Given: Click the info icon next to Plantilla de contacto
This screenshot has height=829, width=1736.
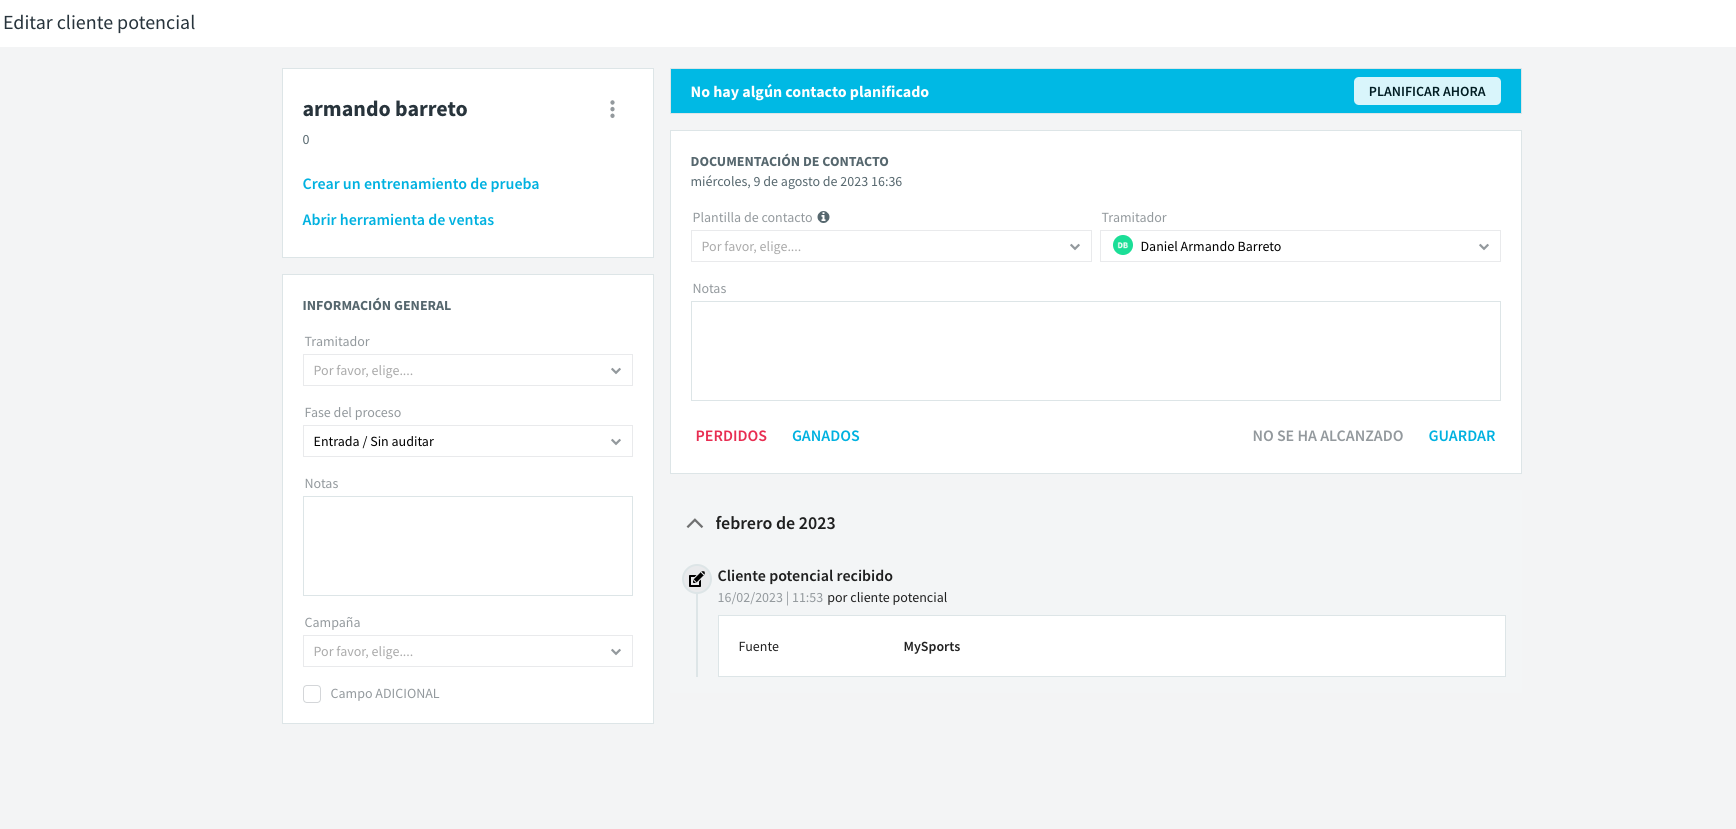Looking at the screenshot, I should click(x=823, y=217).
